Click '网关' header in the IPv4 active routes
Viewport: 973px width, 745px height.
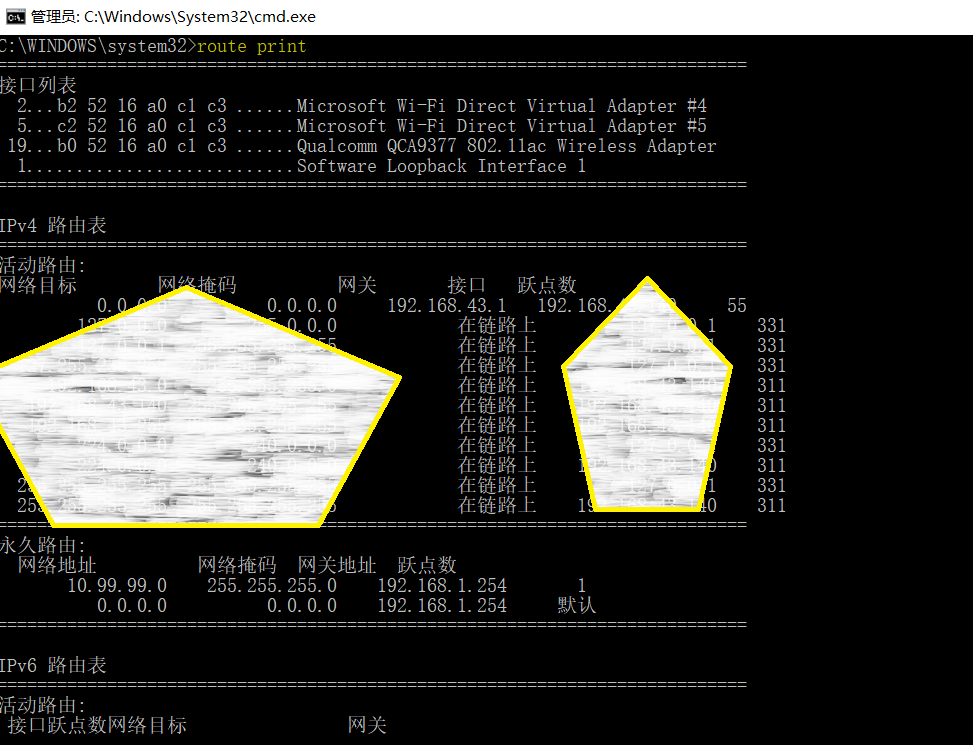click(x=357, y=285)
